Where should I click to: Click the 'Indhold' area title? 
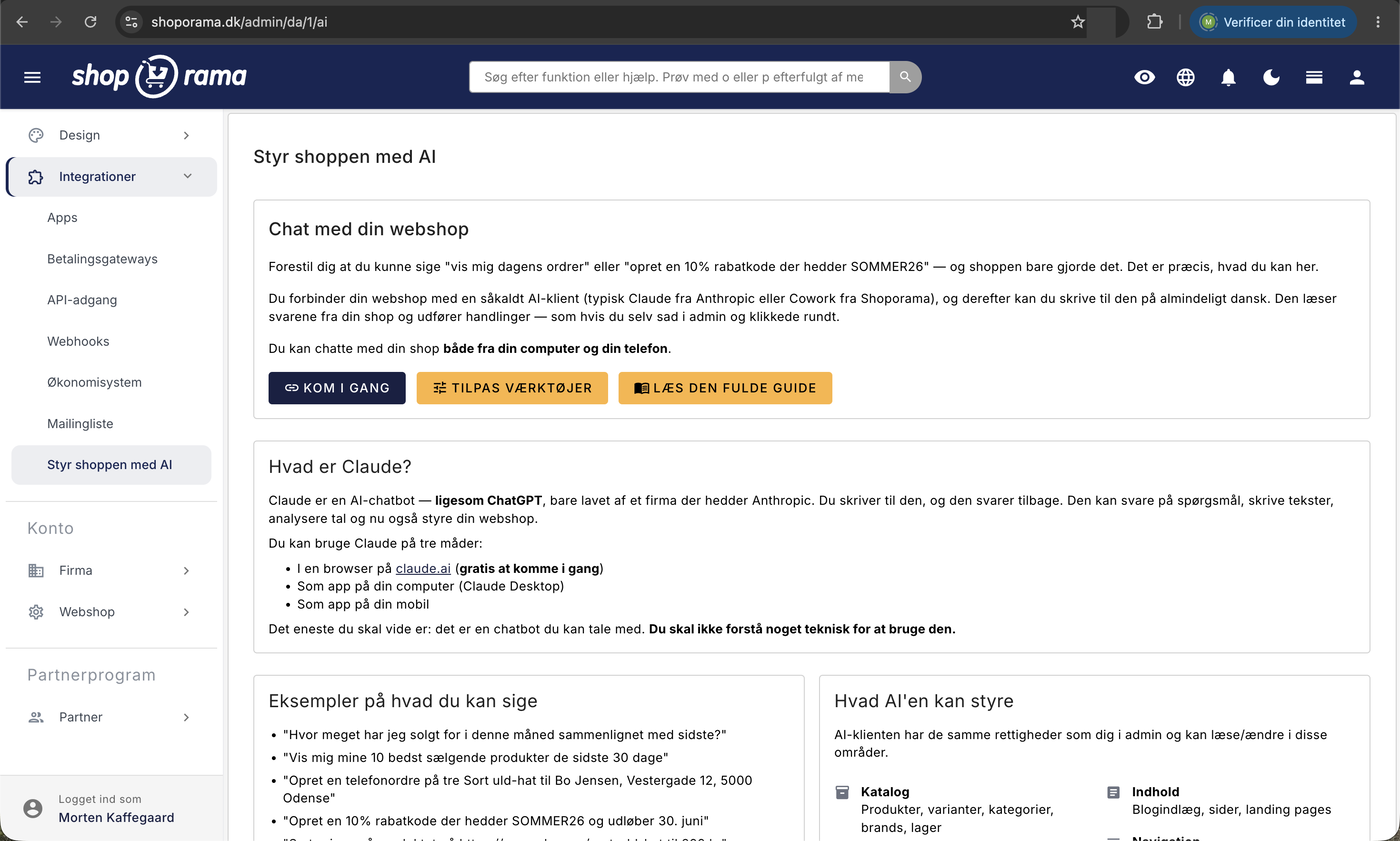[1156, 792]
